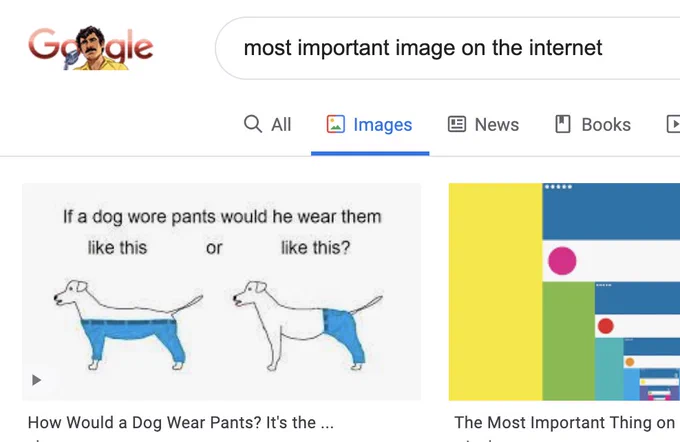680x442 pixels.
Task: Open the colorful recursive blocks image result
Action: coord(564,291)
